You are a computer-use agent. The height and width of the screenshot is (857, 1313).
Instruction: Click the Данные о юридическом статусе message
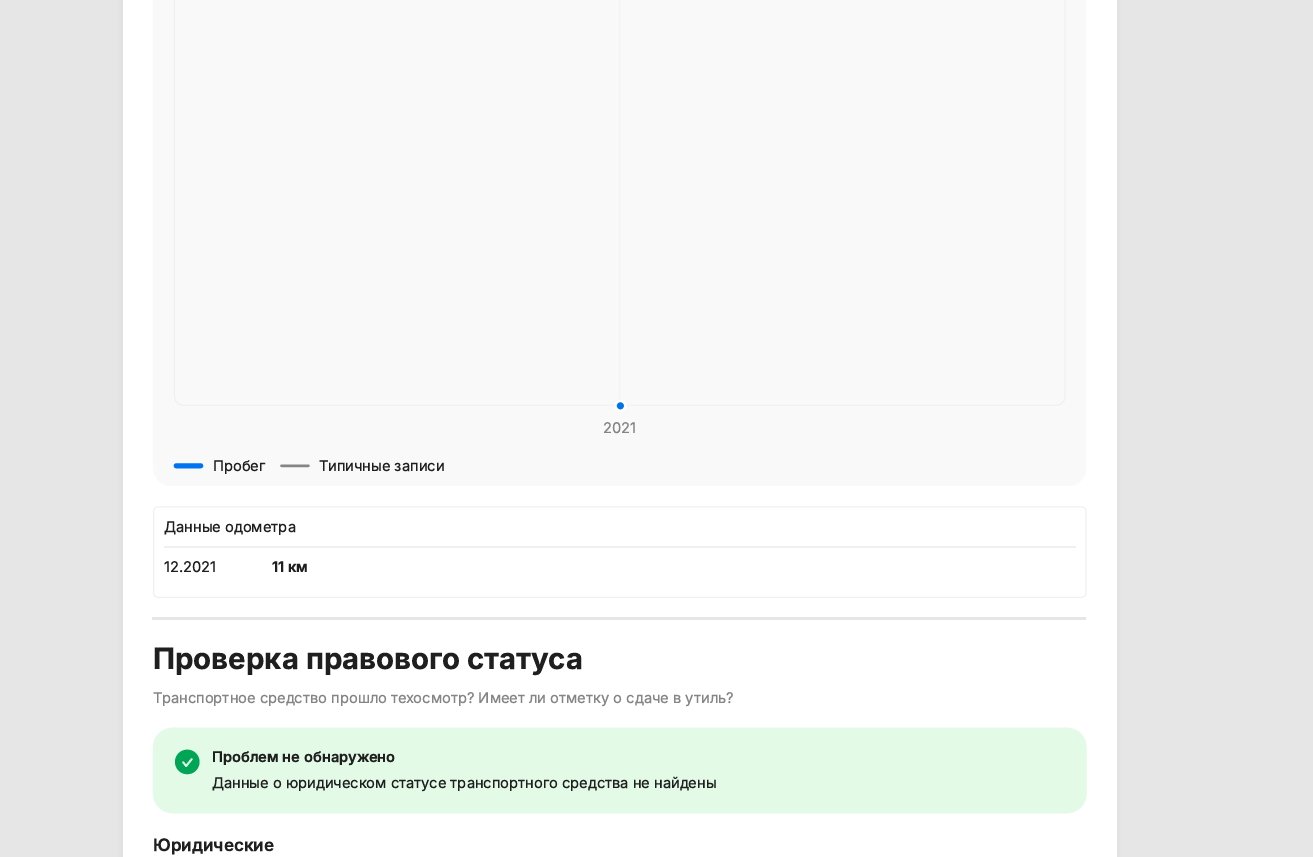coord(464,783)
